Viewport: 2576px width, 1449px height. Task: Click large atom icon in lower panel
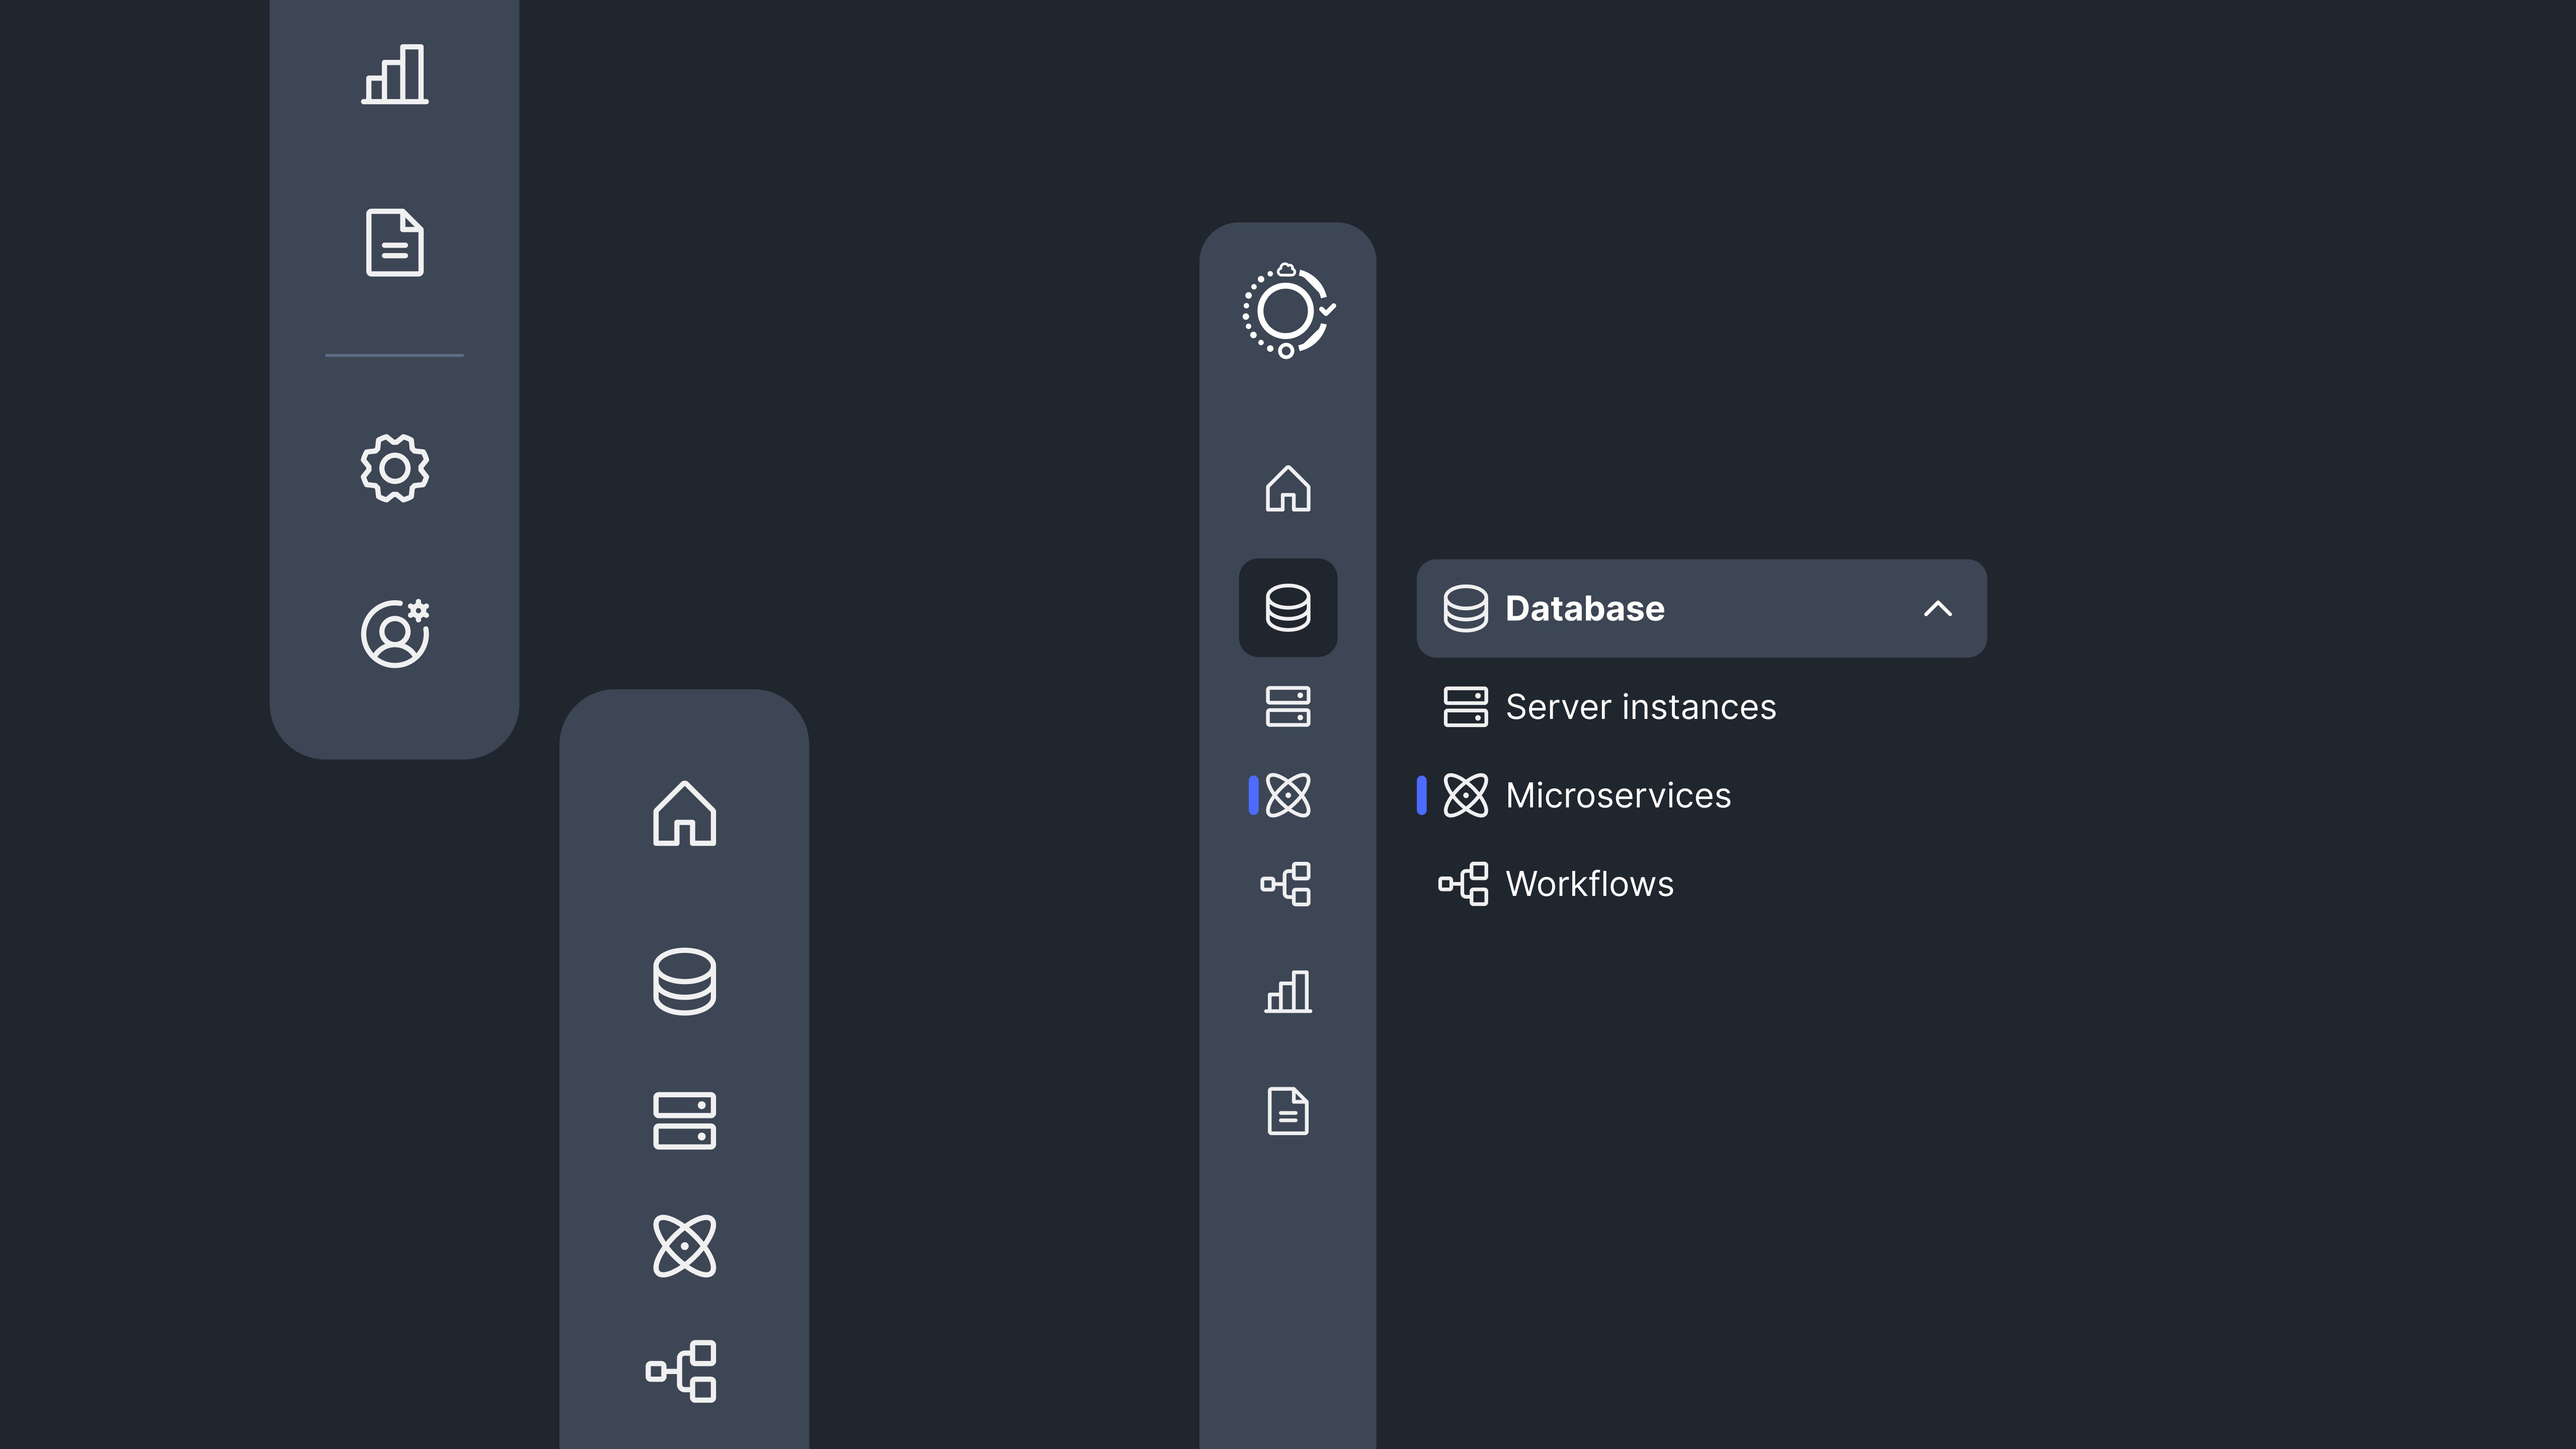pos(684,1246)
